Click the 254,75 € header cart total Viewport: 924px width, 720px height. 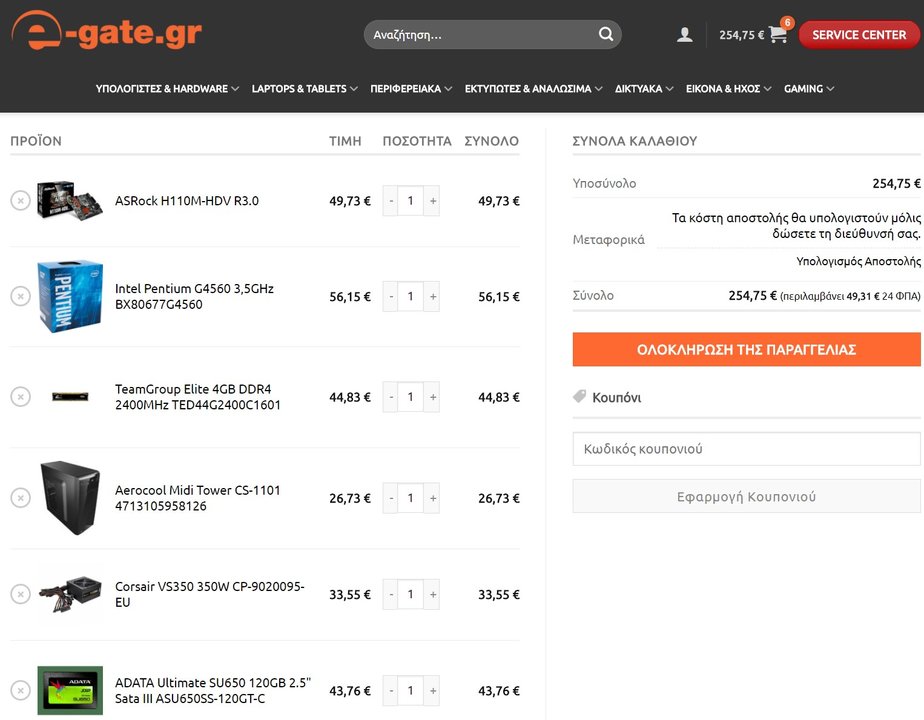point(741,35)
